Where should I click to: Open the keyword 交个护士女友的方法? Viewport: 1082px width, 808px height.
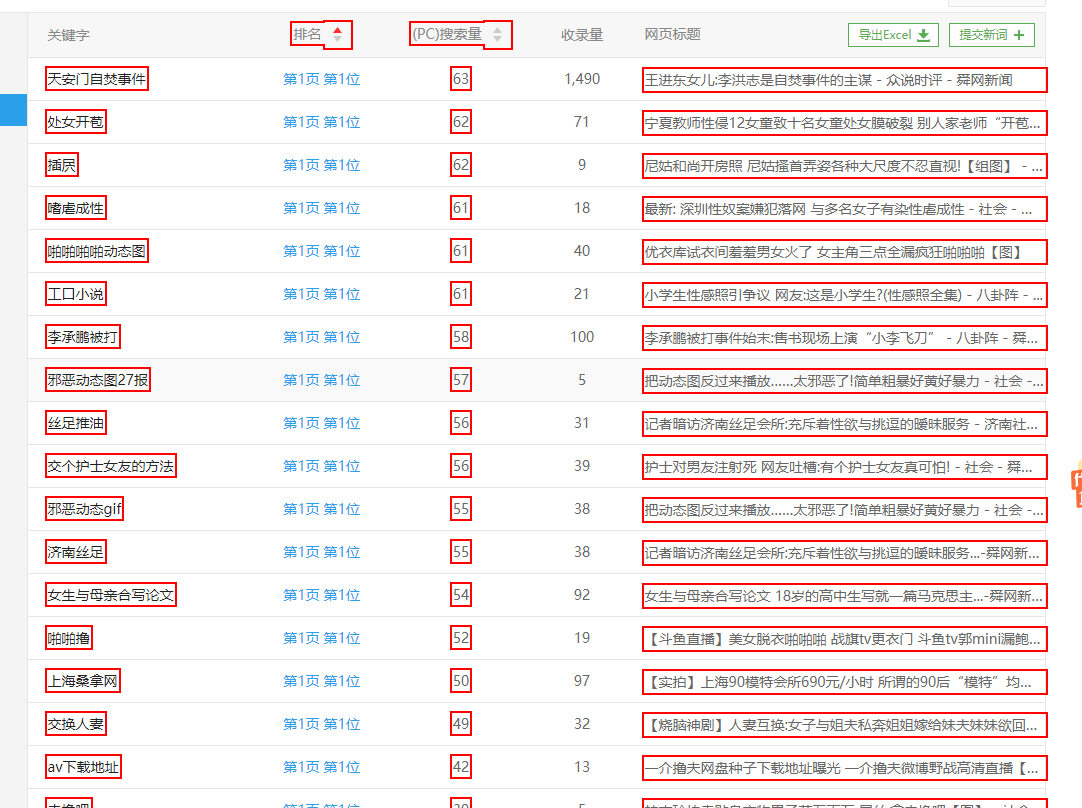tap(111, 466)
